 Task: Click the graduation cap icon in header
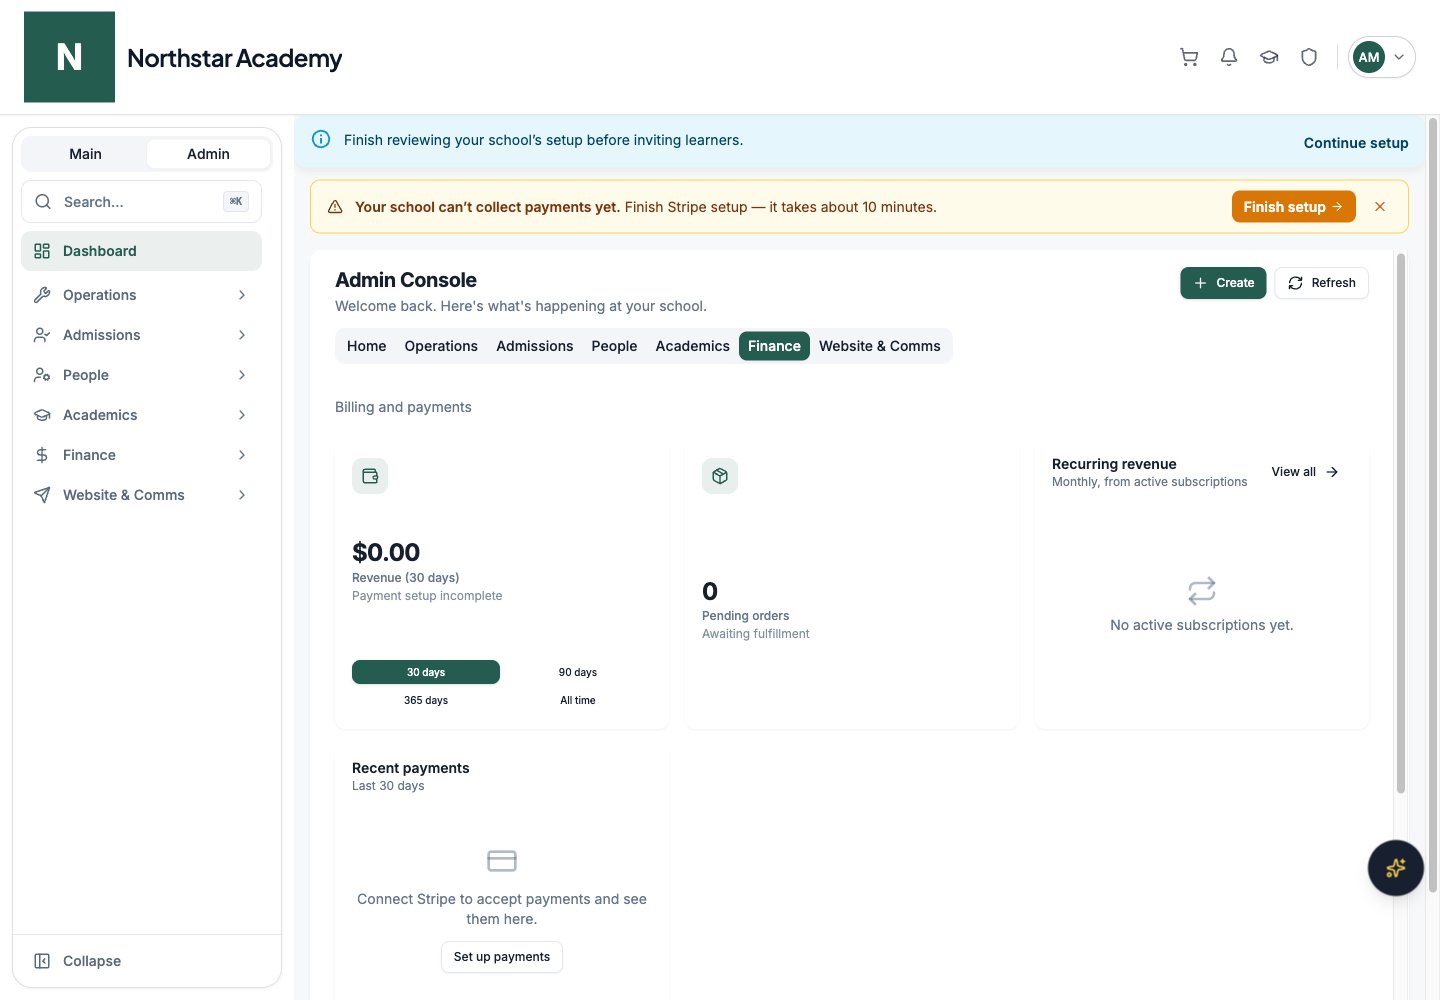pyautogui.click(x=1269, y=57)
